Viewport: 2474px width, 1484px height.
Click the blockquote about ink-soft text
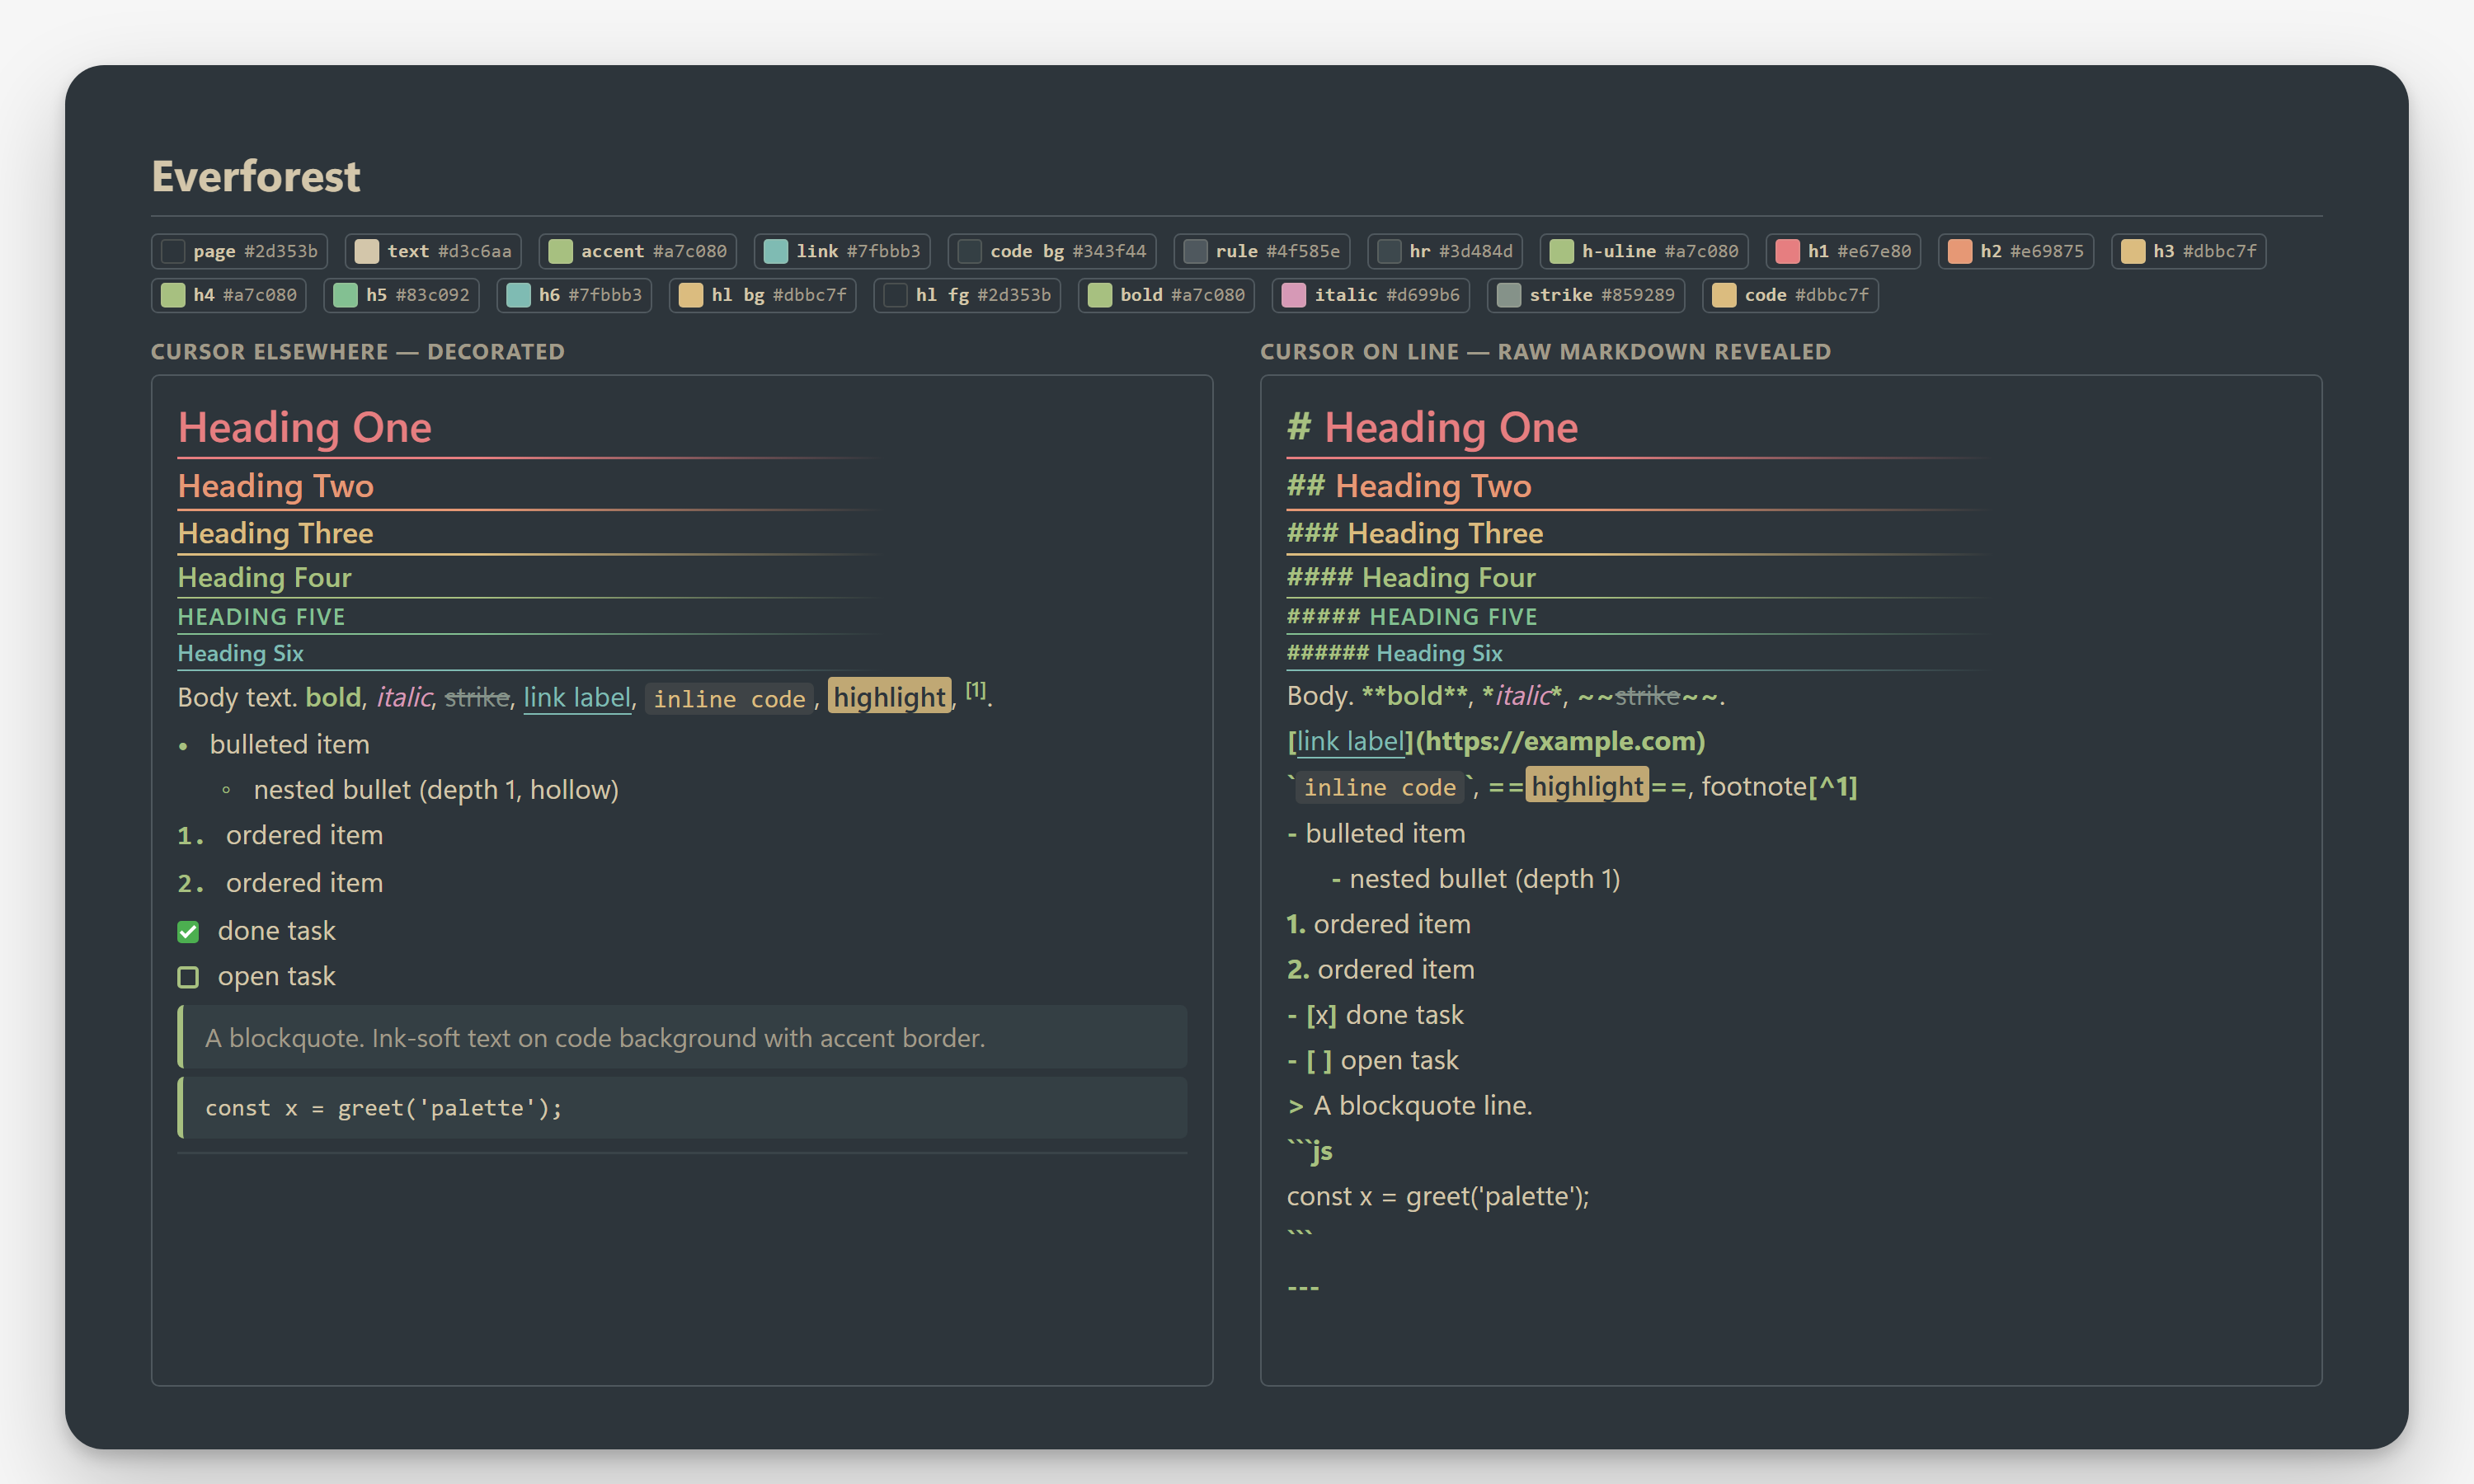click(682, 1037)
